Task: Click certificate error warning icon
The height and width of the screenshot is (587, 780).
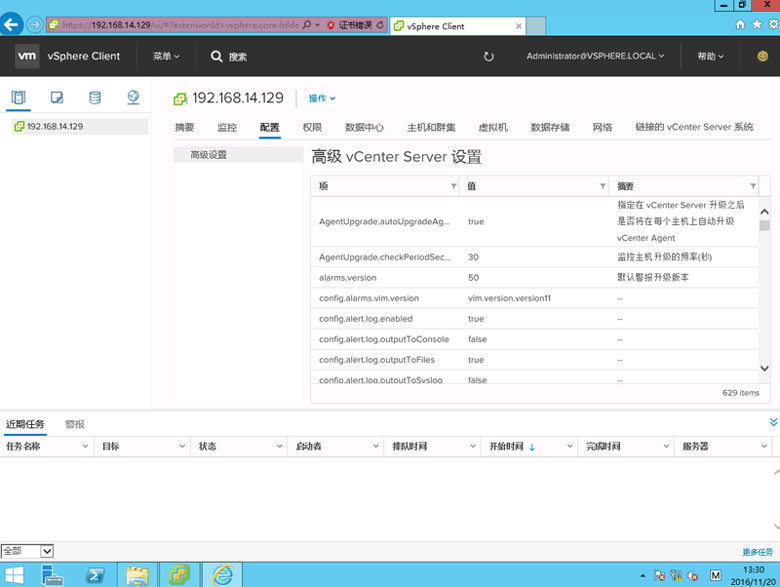Action: tap(331, 25)
